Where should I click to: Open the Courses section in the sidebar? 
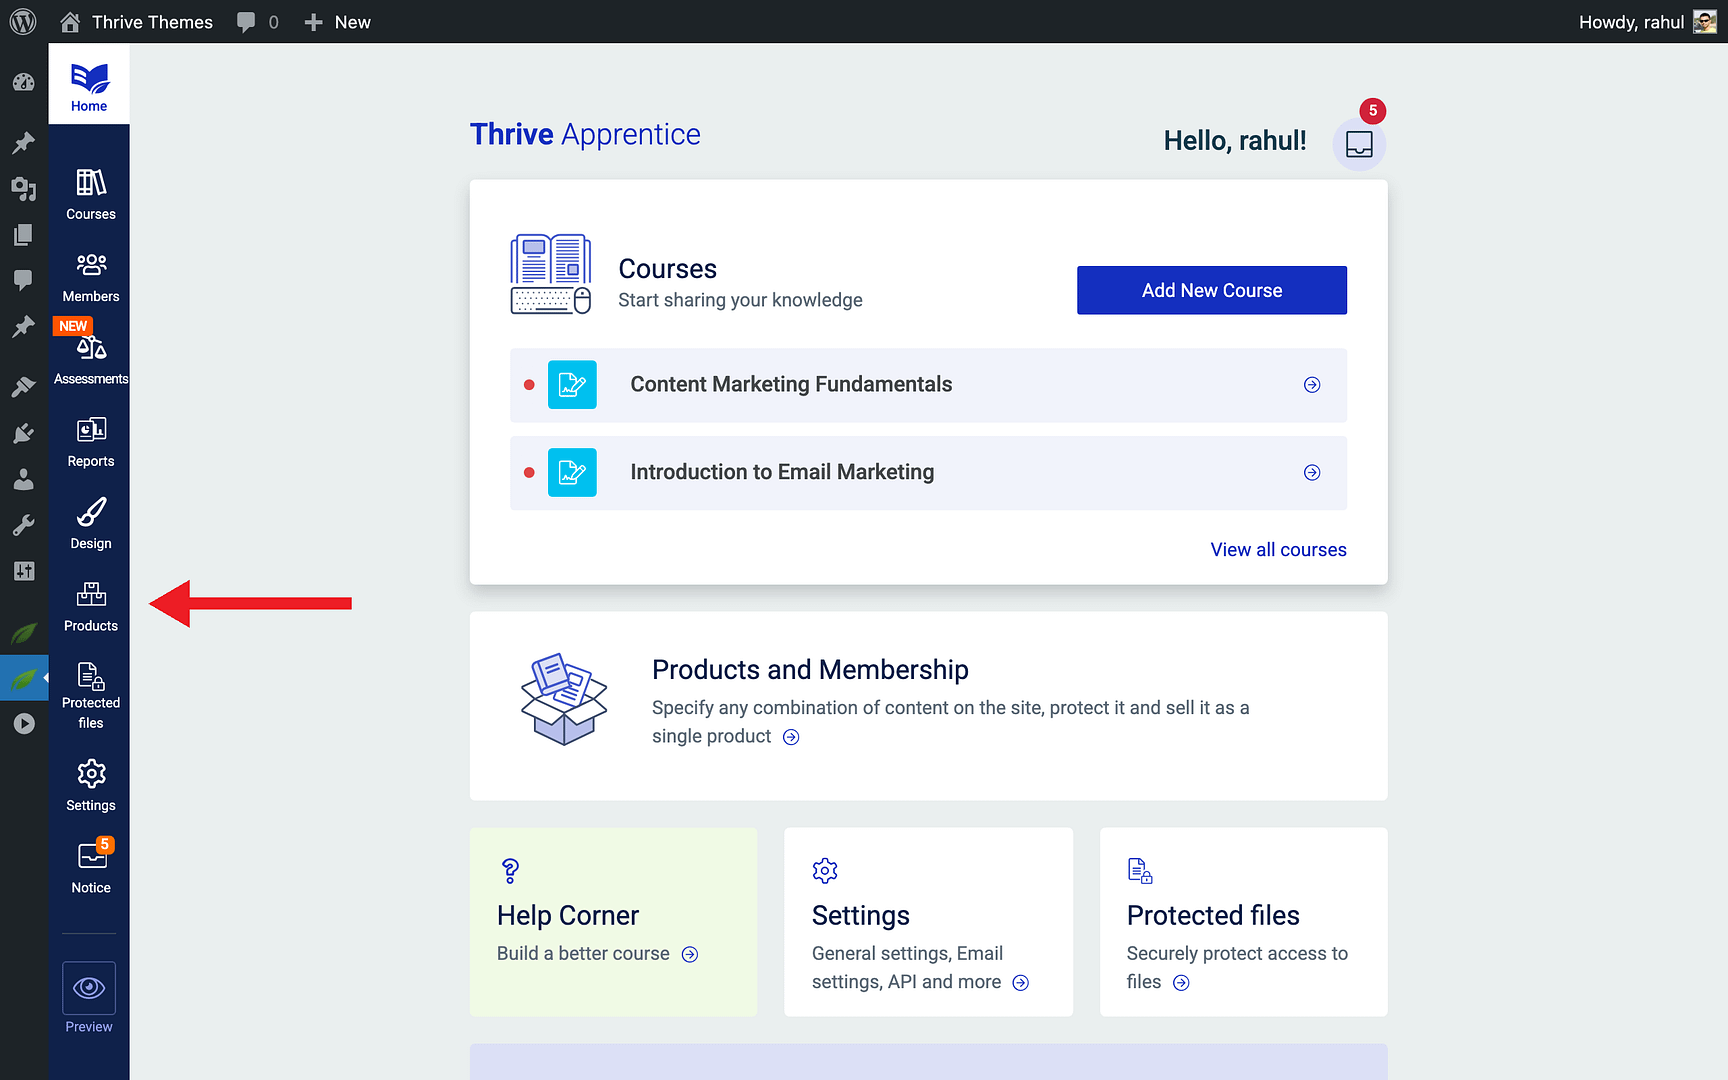[90, 192]
